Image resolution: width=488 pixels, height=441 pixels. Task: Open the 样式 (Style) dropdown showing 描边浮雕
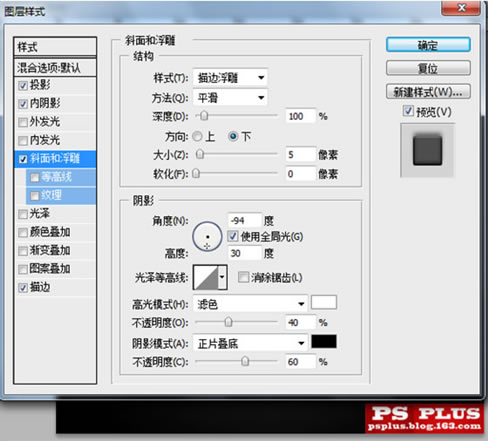click(x=230, y=78)
